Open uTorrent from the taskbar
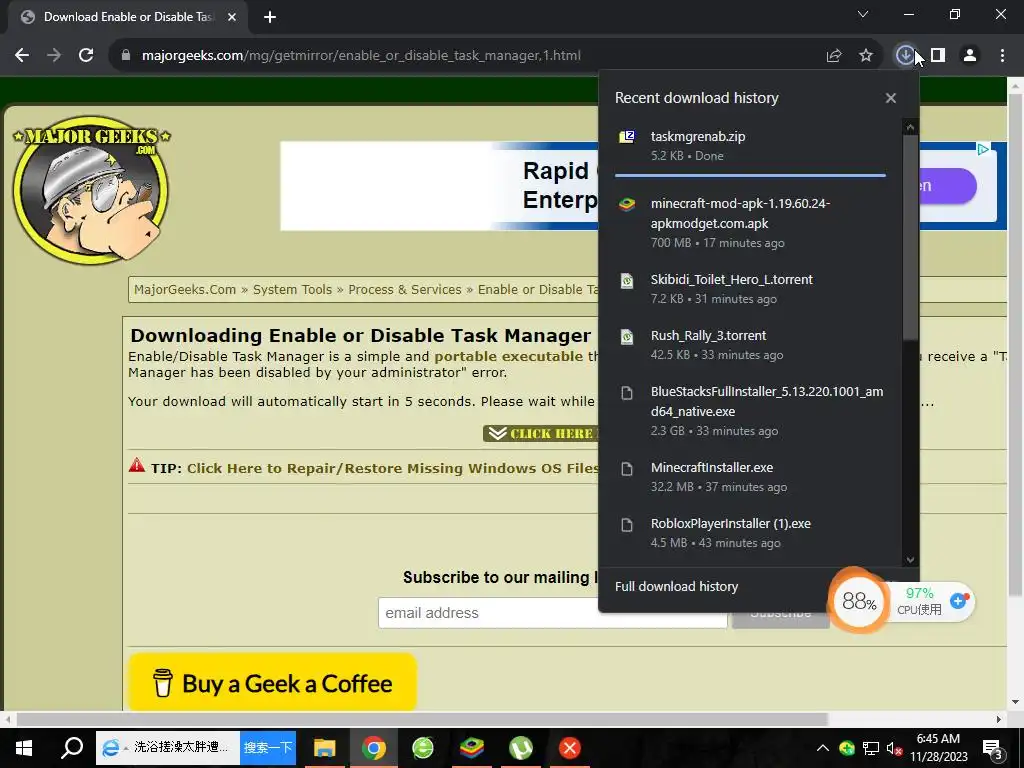1024x768 pixels. click(x=520, y=748)
